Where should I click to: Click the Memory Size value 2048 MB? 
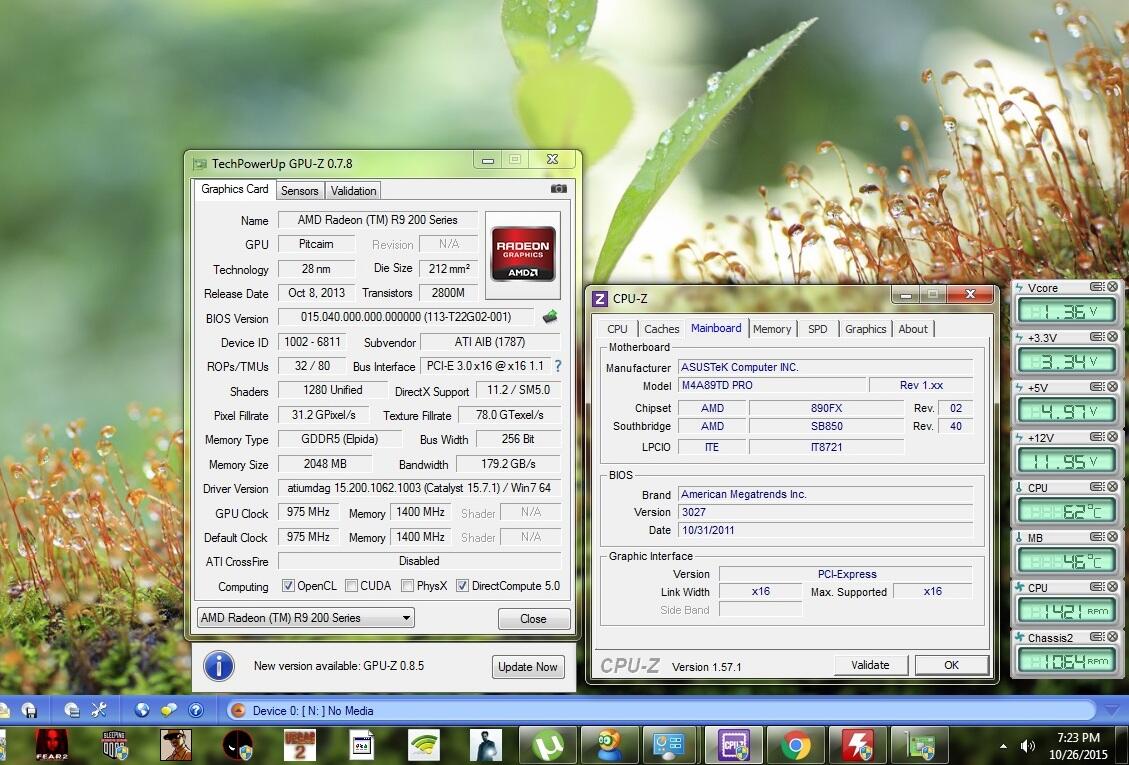coord(325,464)
